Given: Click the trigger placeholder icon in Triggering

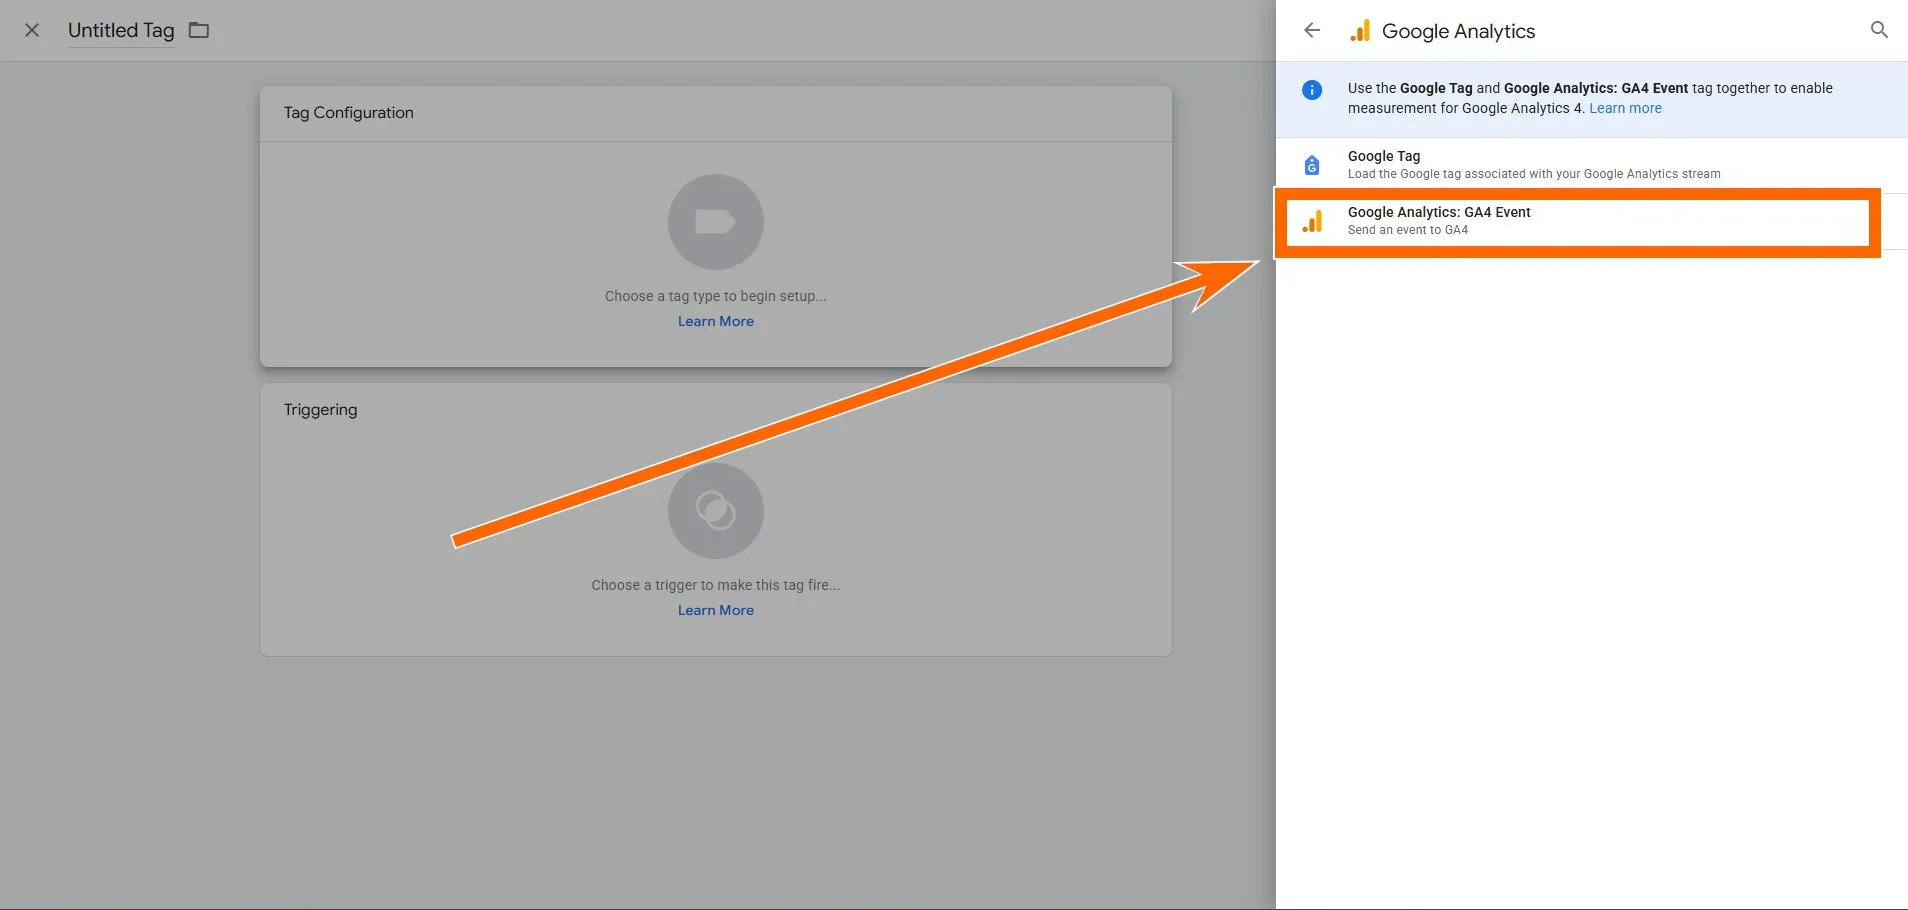Looking at the screenshot, I should tap(715, 511).
